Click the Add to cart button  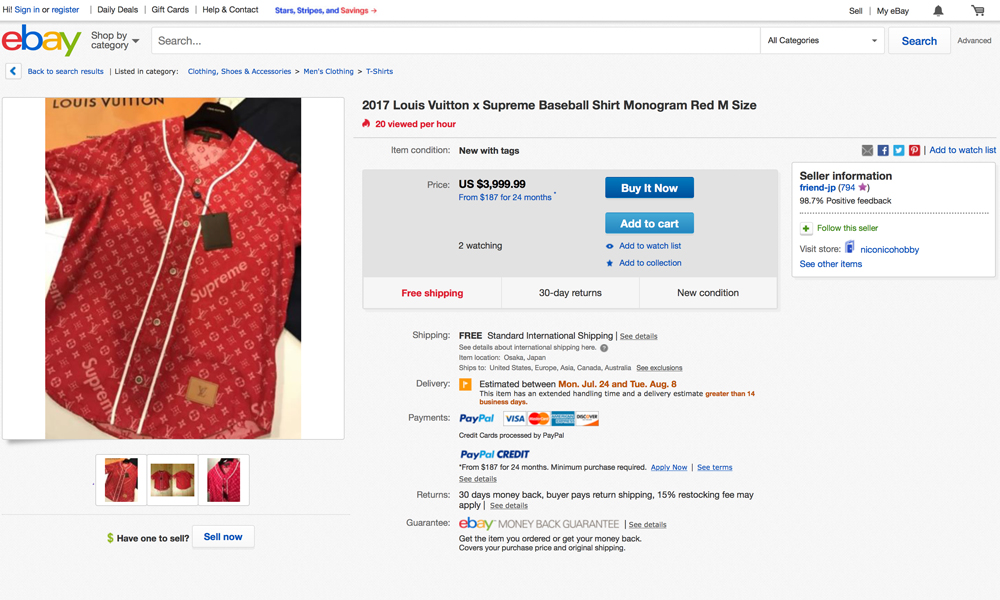649,224
